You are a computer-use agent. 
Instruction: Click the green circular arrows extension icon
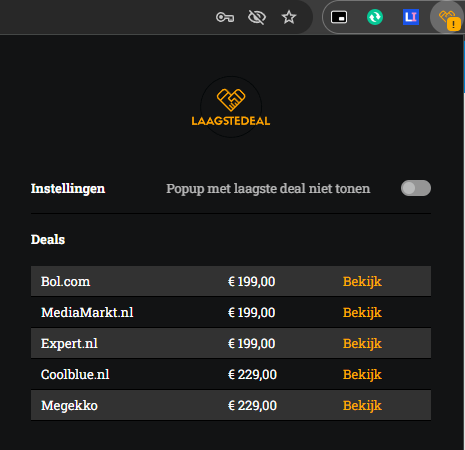click(375, 17)
